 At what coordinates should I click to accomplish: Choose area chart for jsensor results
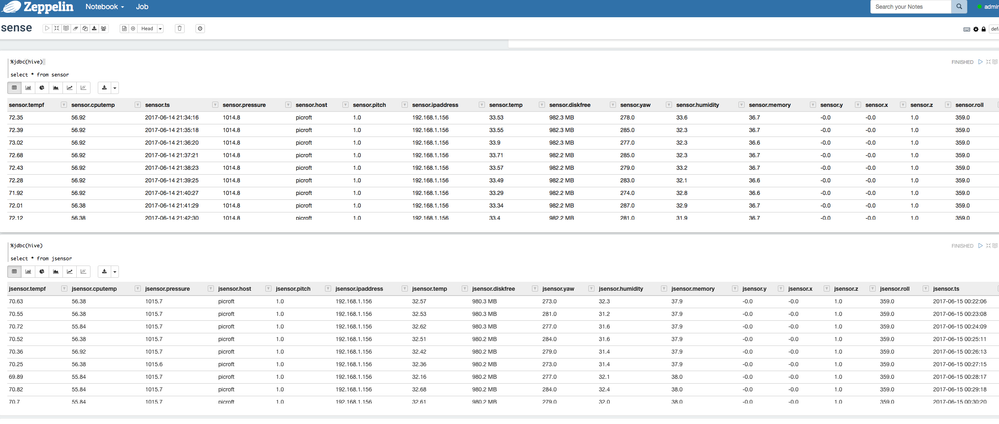pos(56,271)
